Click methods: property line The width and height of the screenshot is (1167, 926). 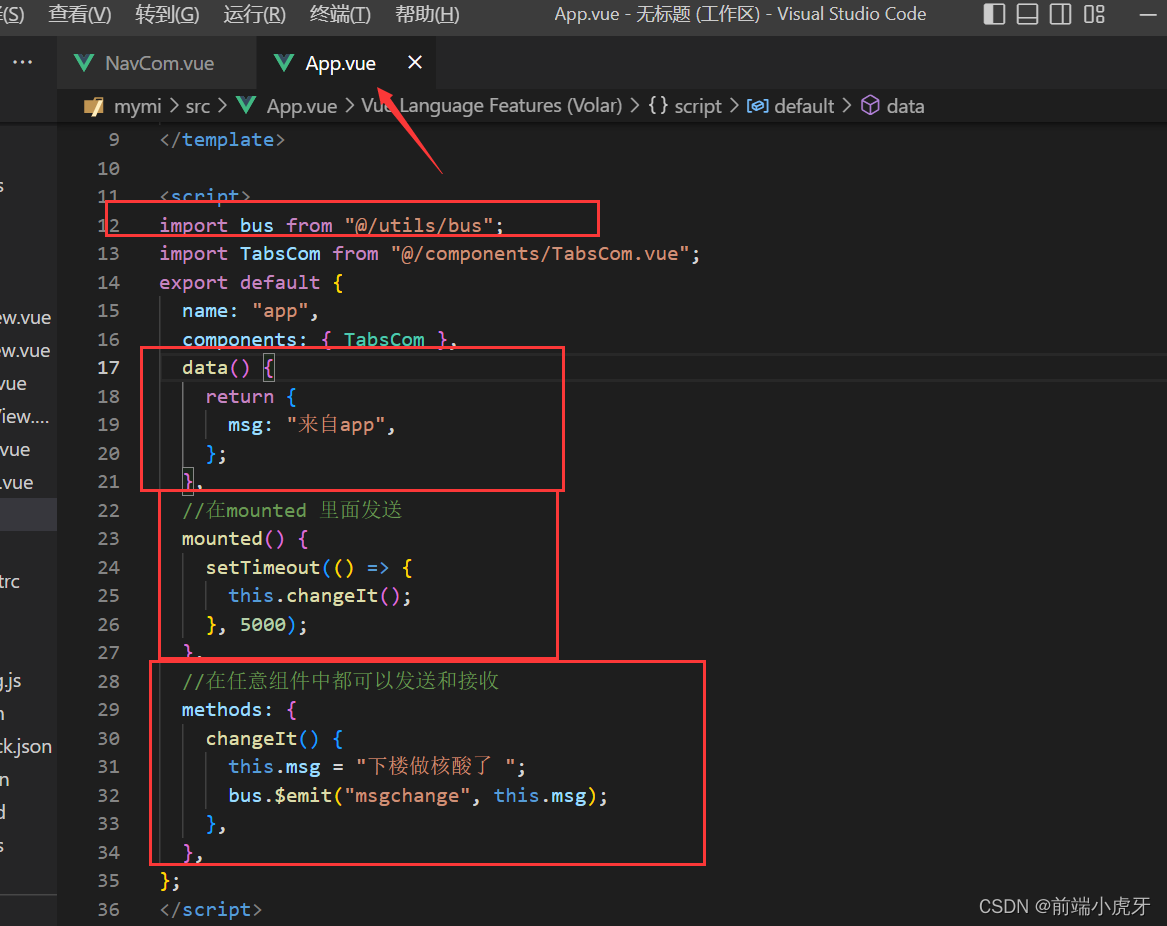coord(239,710)
